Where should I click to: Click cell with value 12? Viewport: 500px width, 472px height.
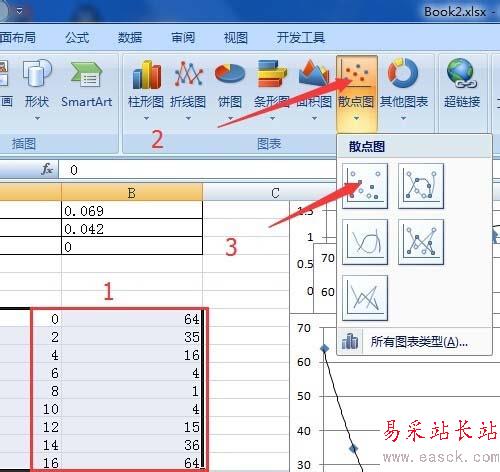(x=47, y=427)
